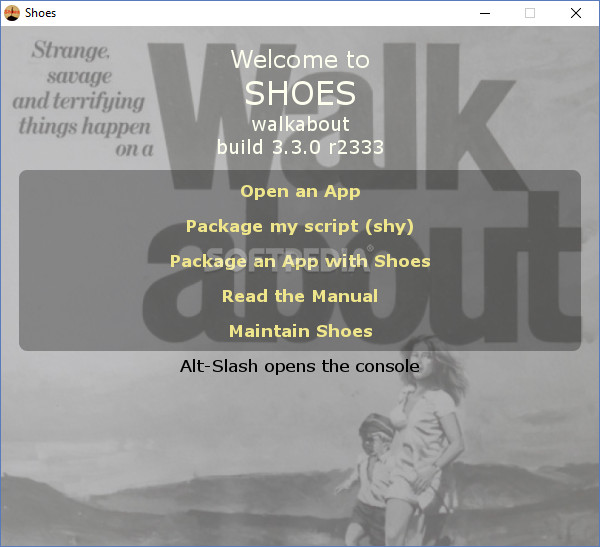This screenshot has height=547, width=600.
Task: Close the Shoes window
Action: pyautogui.click(x=576, y=13)
